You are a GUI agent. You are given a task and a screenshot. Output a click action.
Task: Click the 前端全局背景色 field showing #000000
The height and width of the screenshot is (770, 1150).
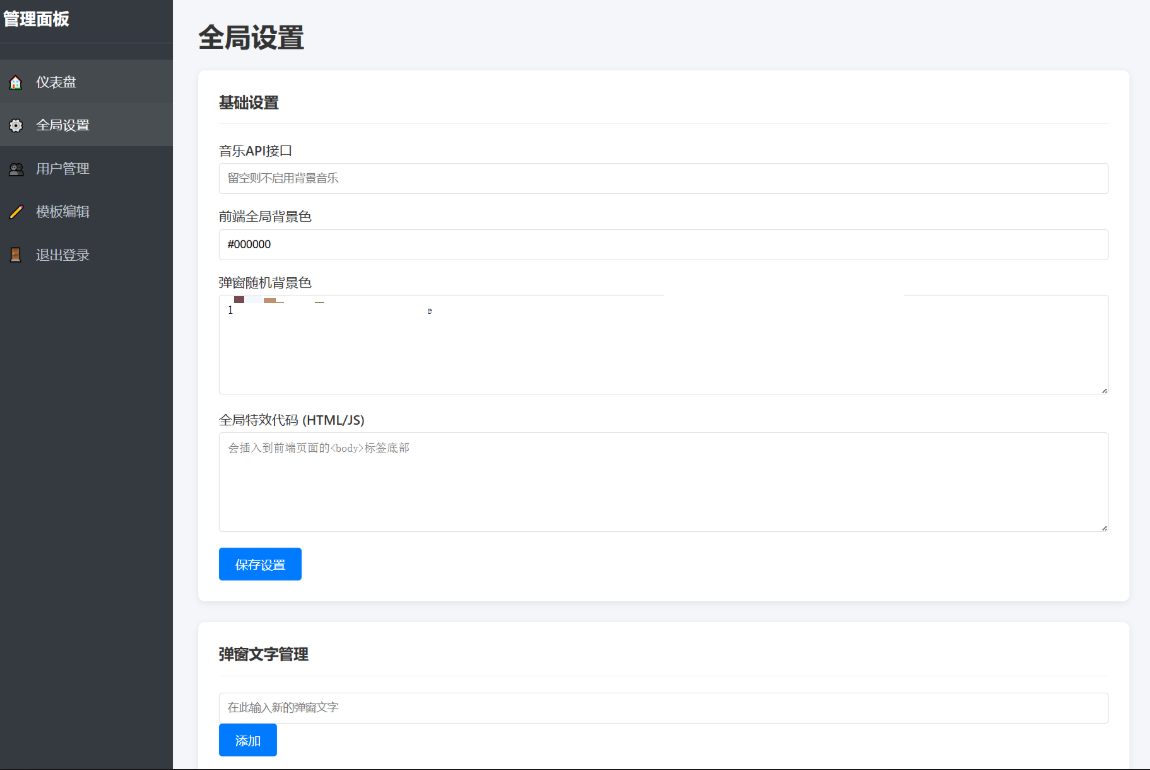(x=663, y=244)
